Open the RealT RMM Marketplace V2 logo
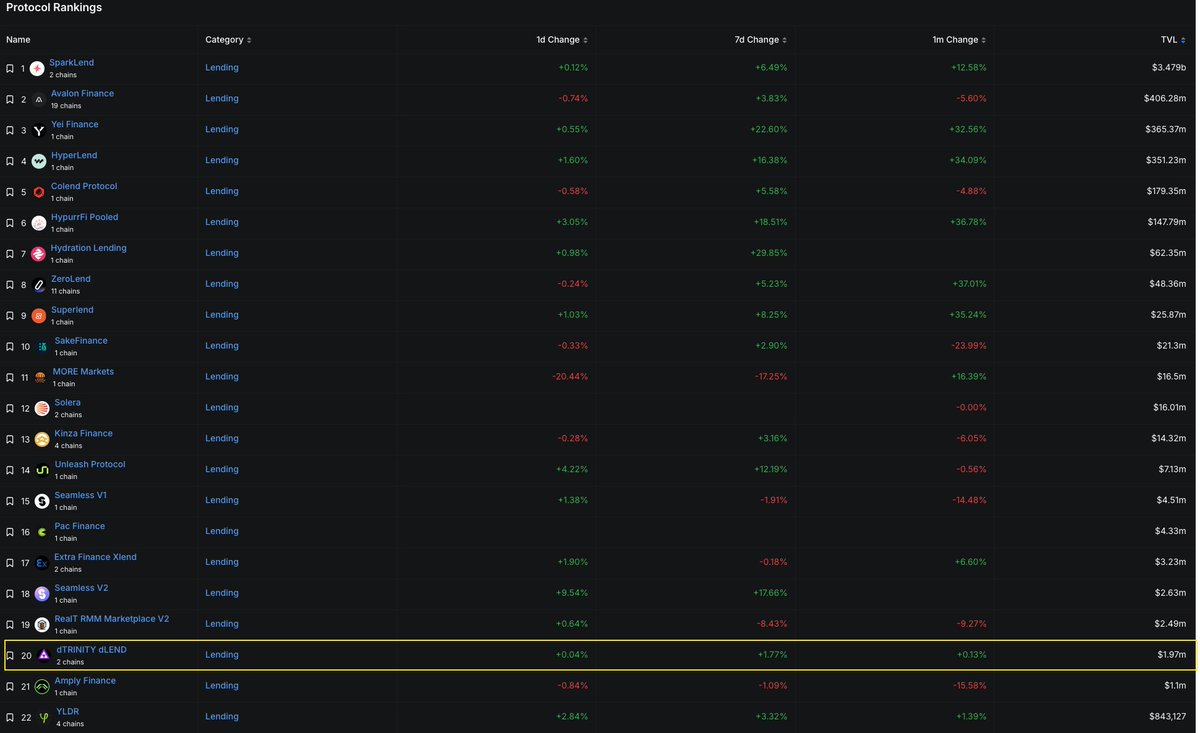The width and height of the screenshot is (1200, 733). pyautogui.click(x=42, y=625)
